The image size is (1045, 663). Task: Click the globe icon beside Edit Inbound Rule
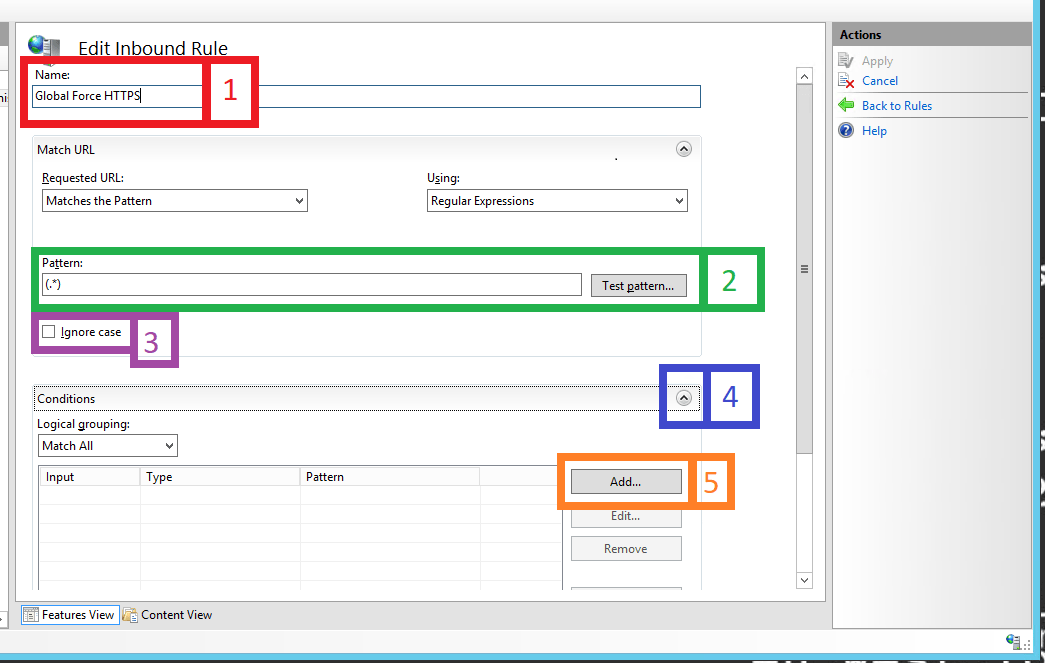click(44, 46)
